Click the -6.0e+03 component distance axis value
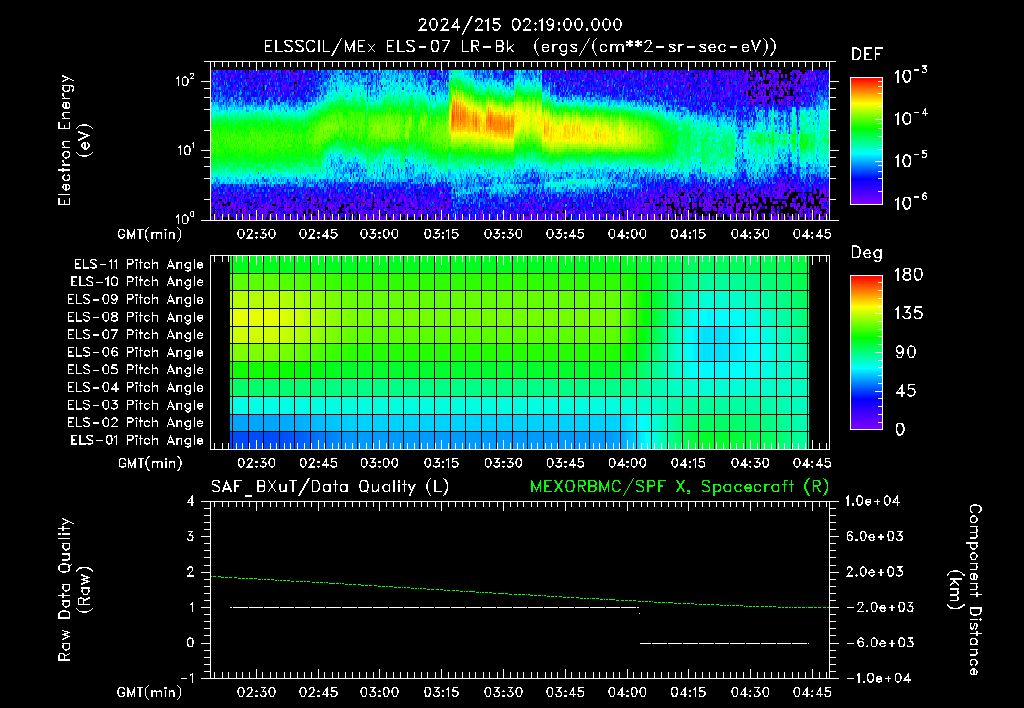The height and width of the screenshot is (708, 1024). pyautogui.click(x=880, y=643)
